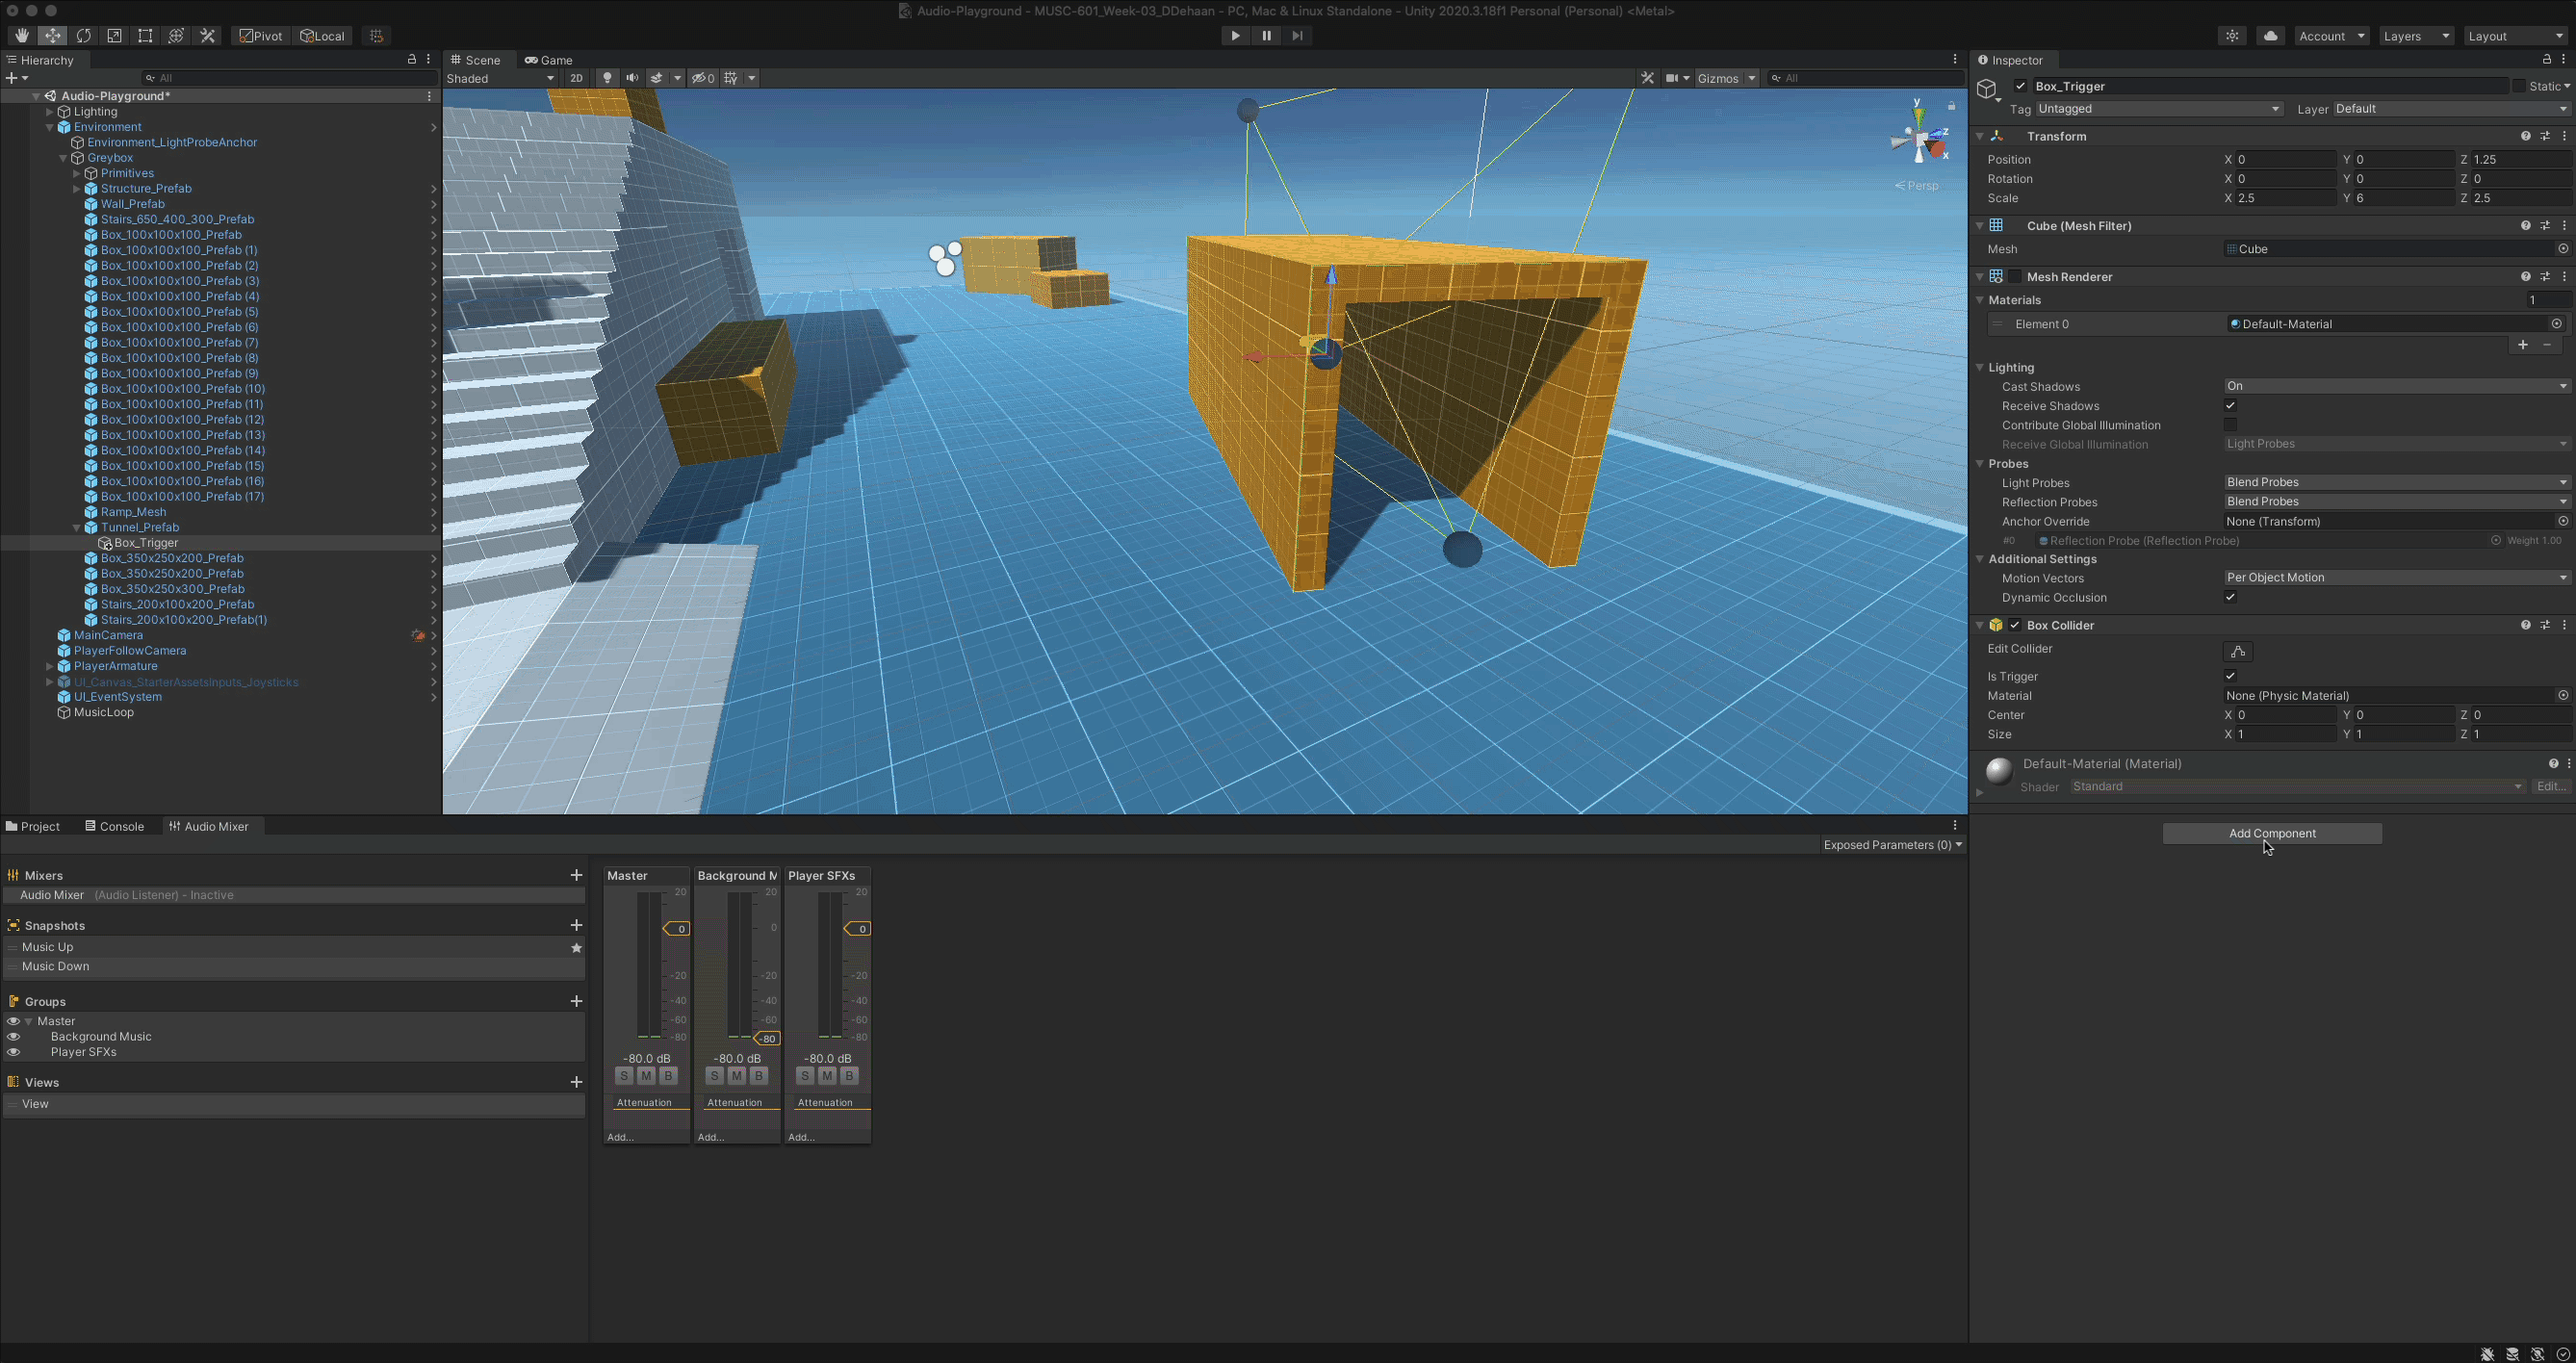This screenshot has width=2576, height=1363.
Task: Toggle scene lighting lightbulb icon
Action: pos(607,78)
